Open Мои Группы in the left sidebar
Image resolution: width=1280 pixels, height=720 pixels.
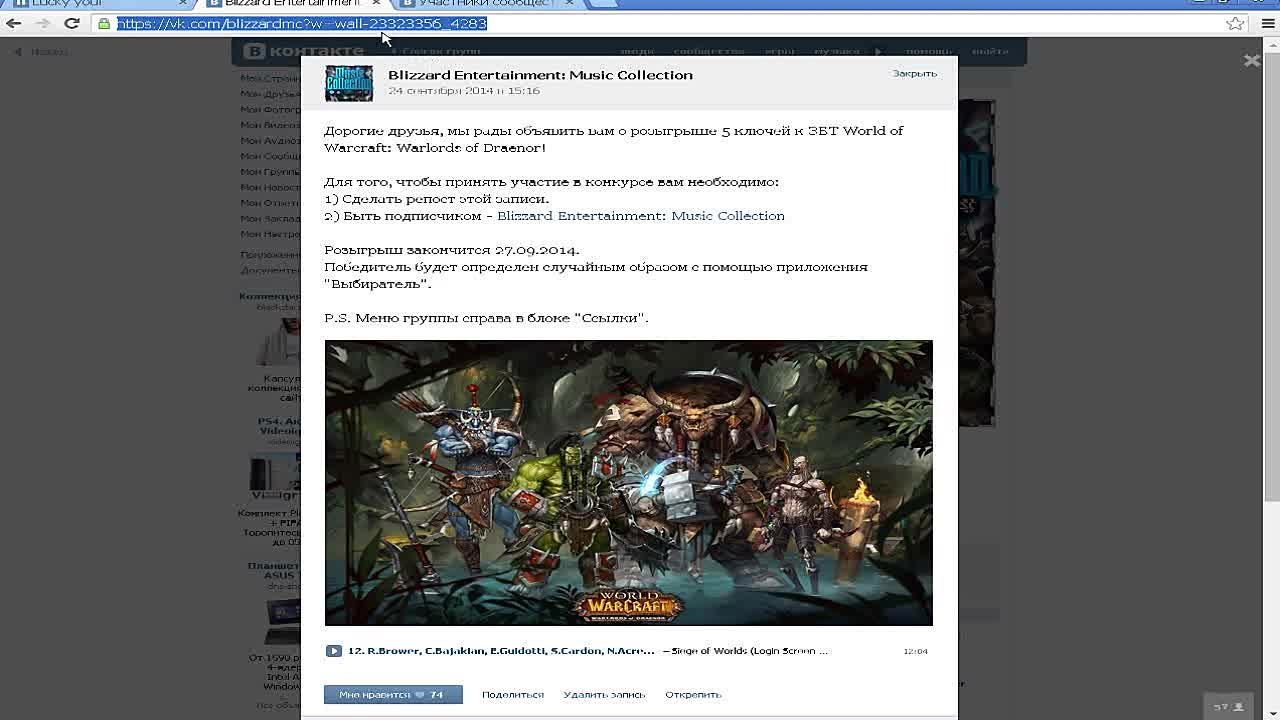[270, 172]
